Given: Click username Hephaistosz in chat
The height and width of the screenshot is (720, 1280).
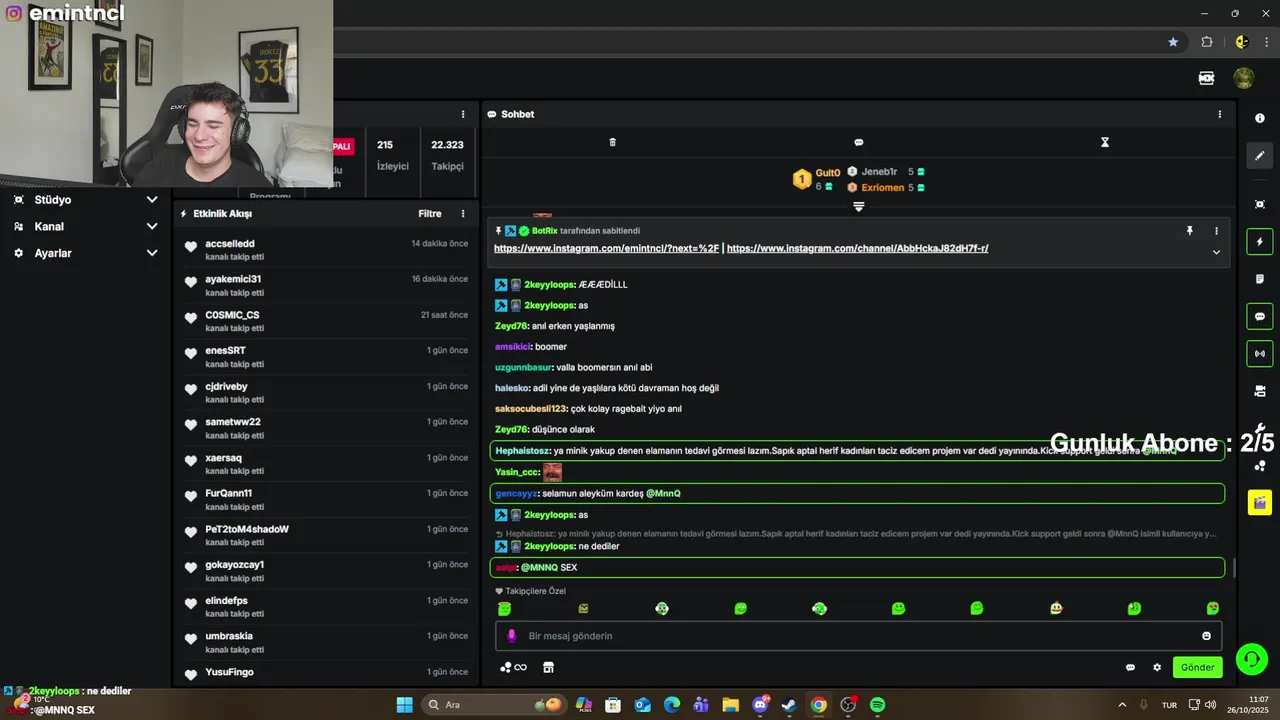Looking at the screenshot, I should click(523, 451).
